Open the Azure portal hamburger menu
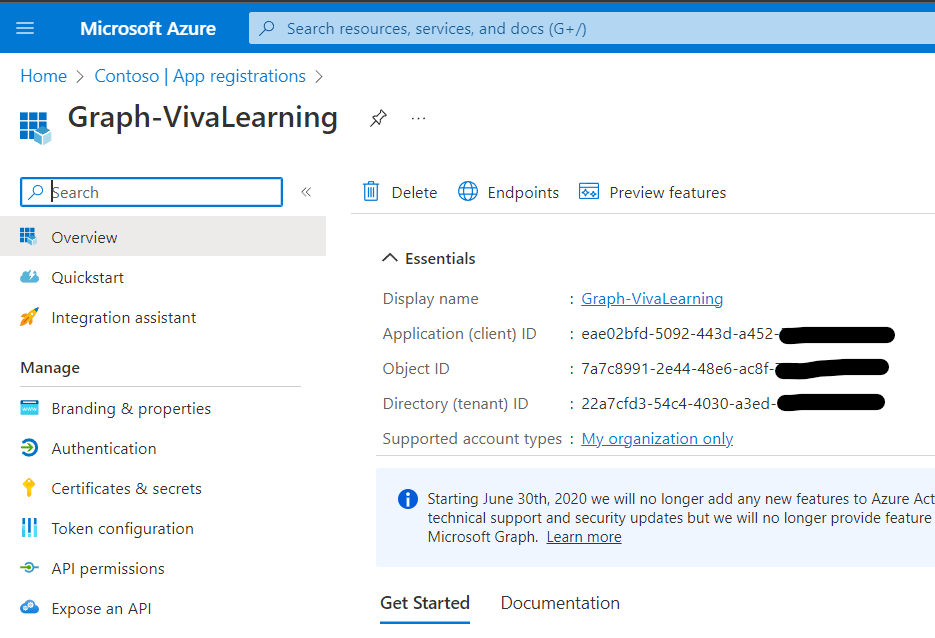 pos(25,28)
